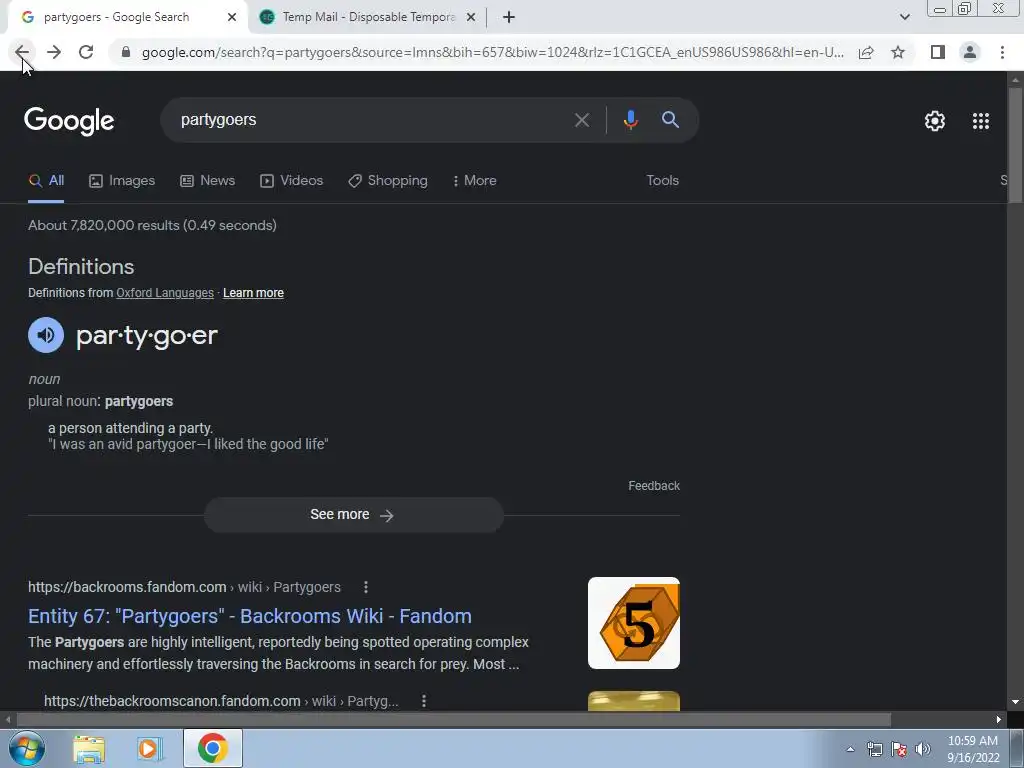Submit search with magnifier icon
The height and width of the screenshot is (768, 1024).
[x=670, y=120]
